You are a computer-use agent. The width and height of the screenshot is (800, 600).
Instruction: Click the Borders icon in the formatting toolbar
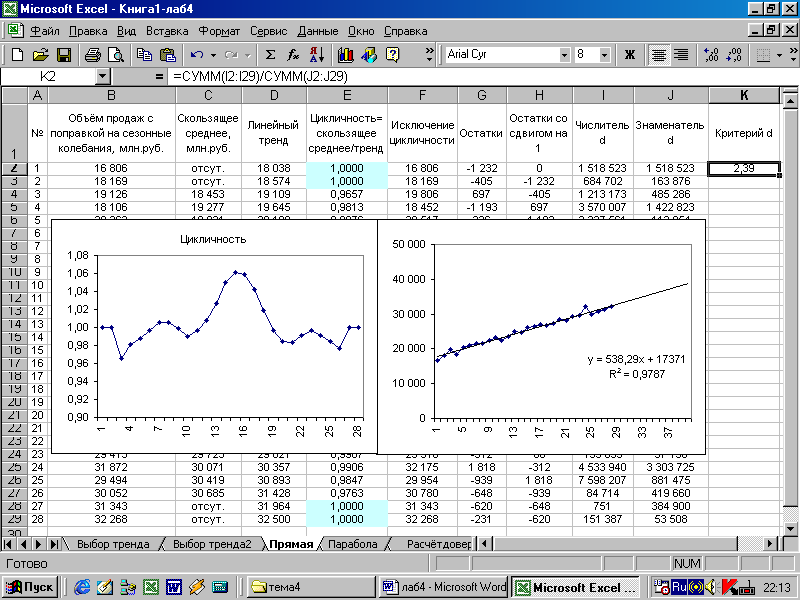coord(763,55)
